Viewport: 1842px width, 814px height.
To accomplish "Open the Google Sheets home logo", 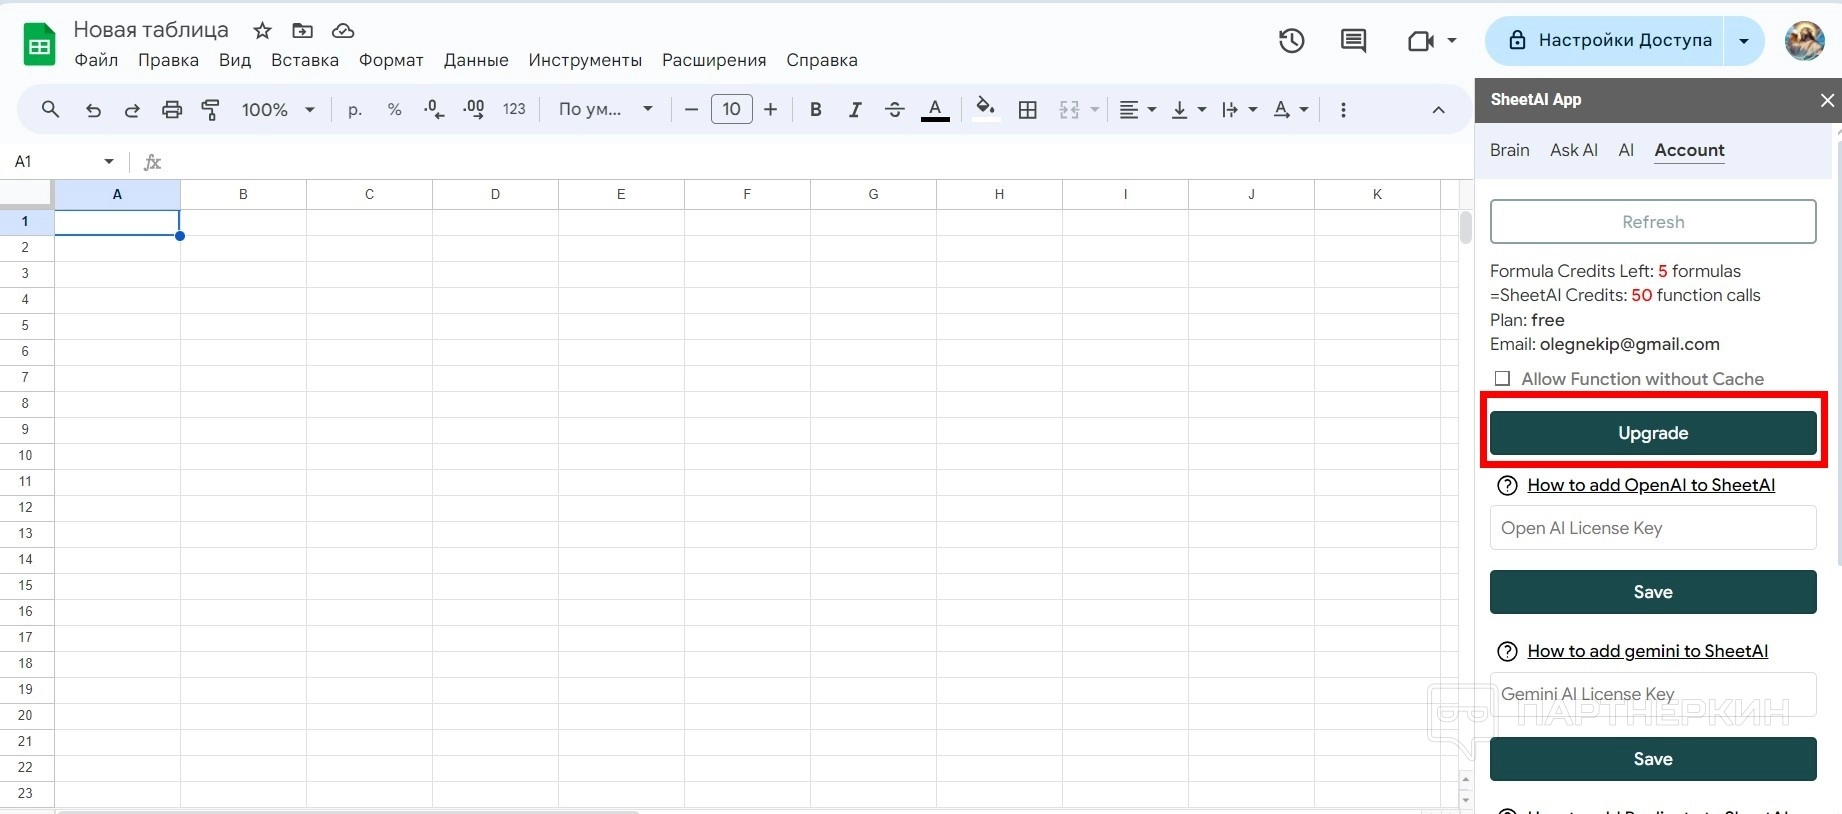I will (x=39, y=45).
